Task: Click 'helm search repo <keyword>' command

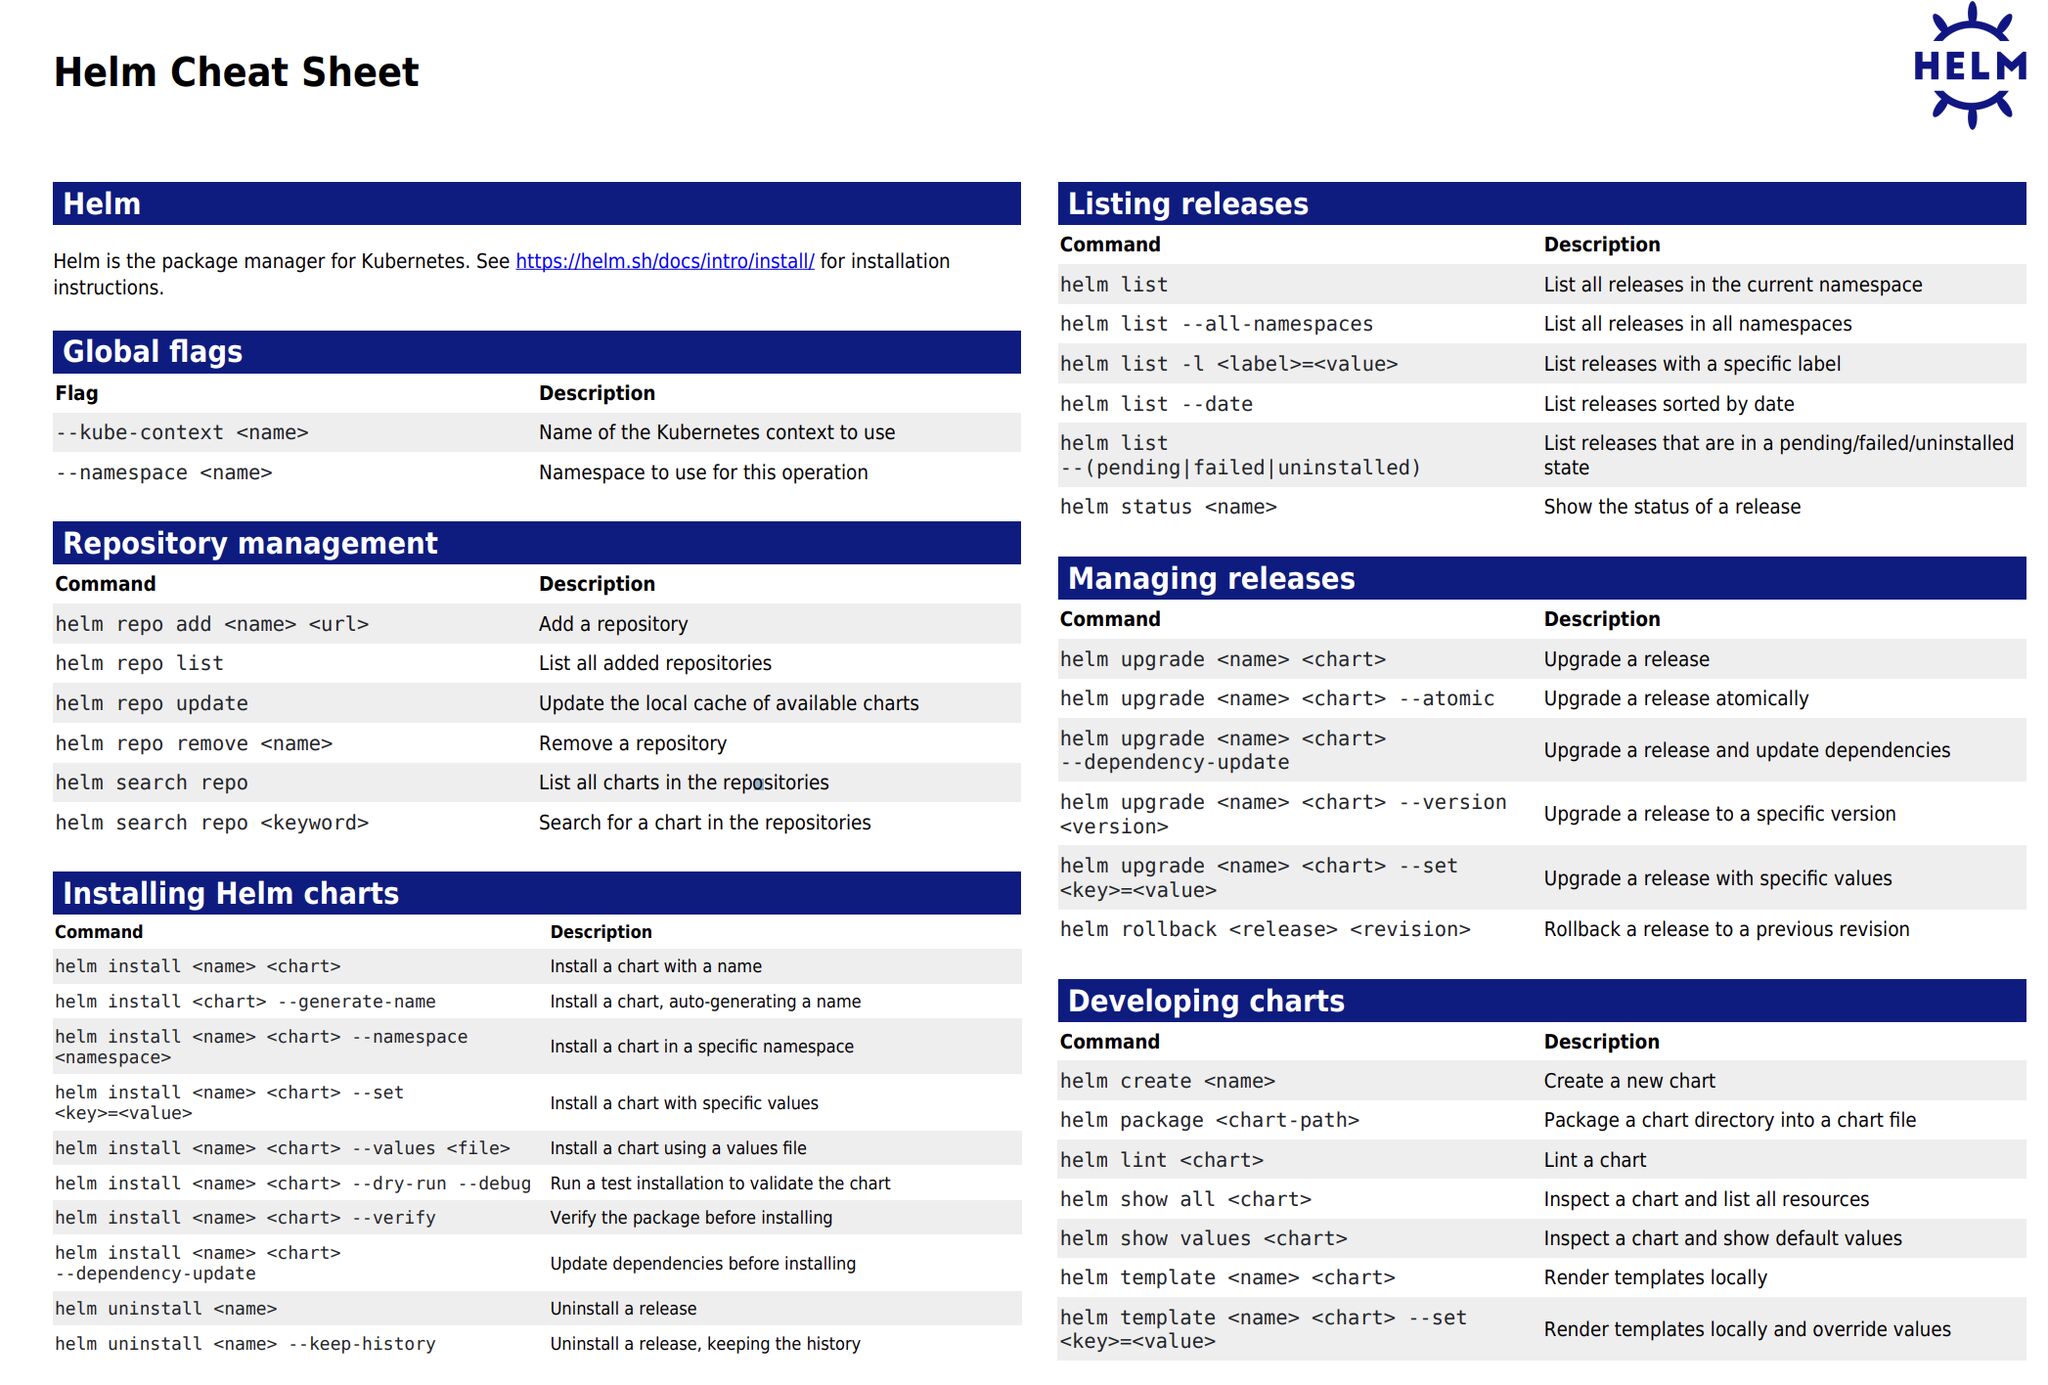Action: (x=212, y=823)
